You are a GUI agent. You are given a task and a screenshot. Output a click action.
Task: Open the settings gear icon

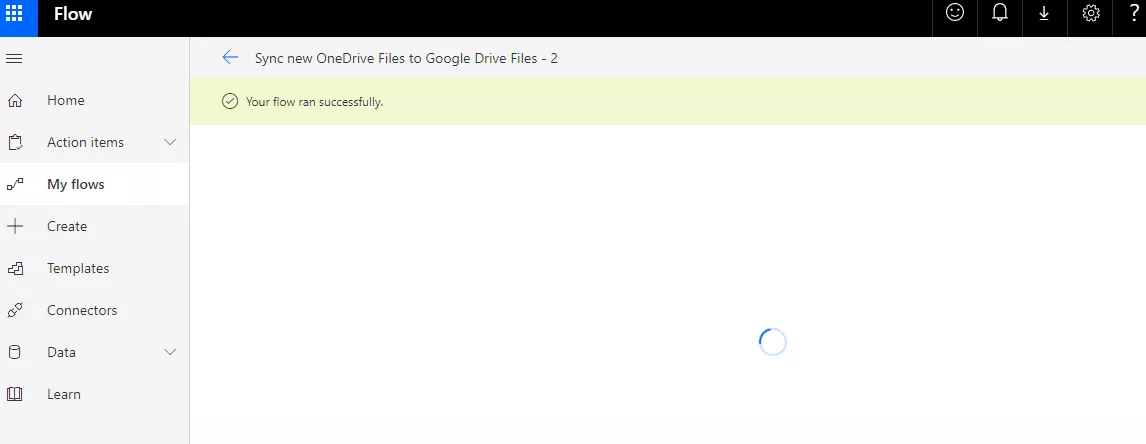[1090, 13]
